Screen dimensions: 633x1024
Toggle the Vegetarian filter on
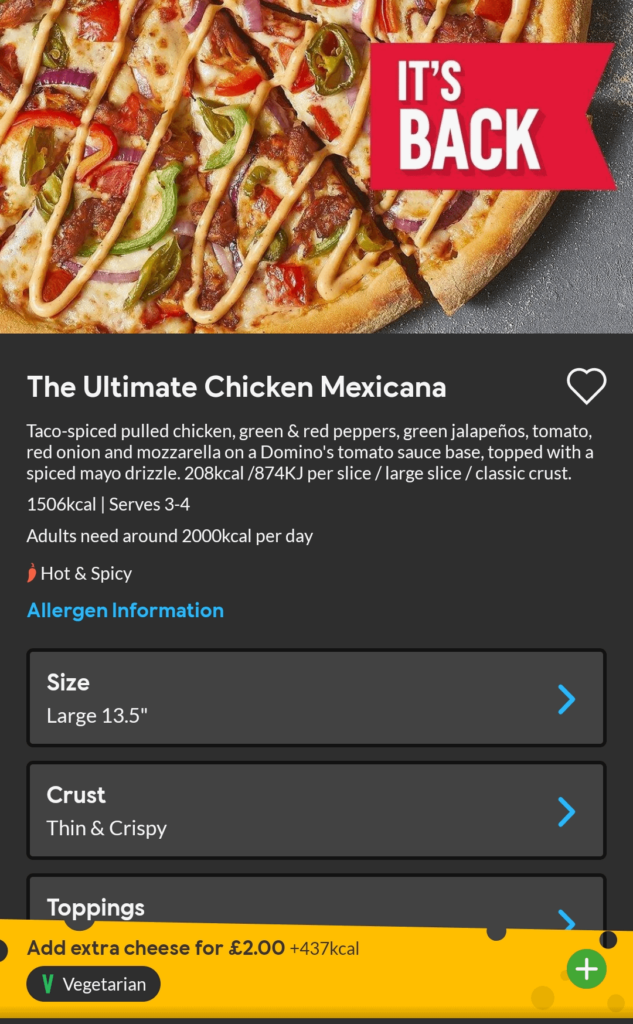click(92, 984)
